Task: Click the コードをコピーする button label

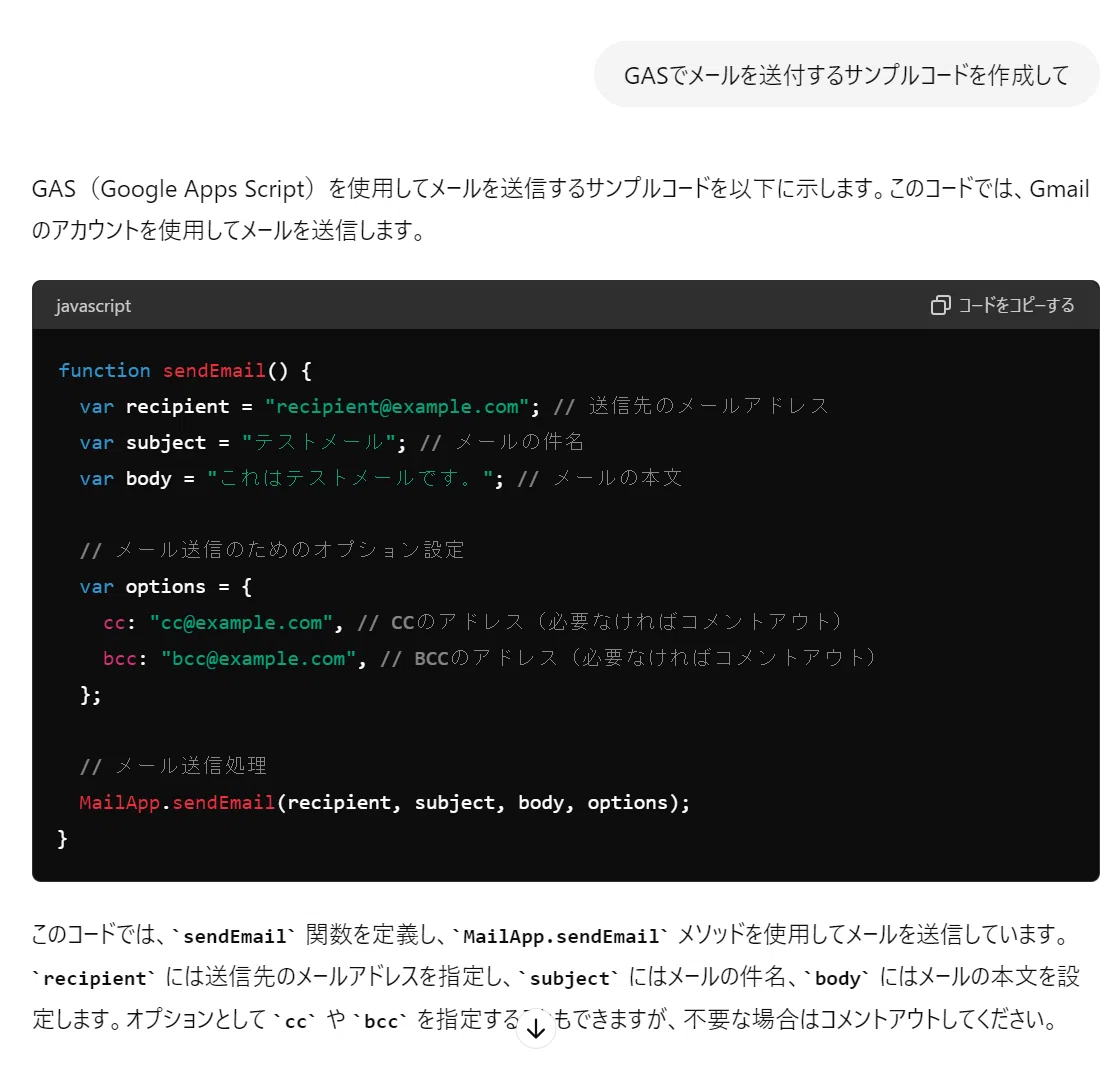Action: coord(1016,305)
